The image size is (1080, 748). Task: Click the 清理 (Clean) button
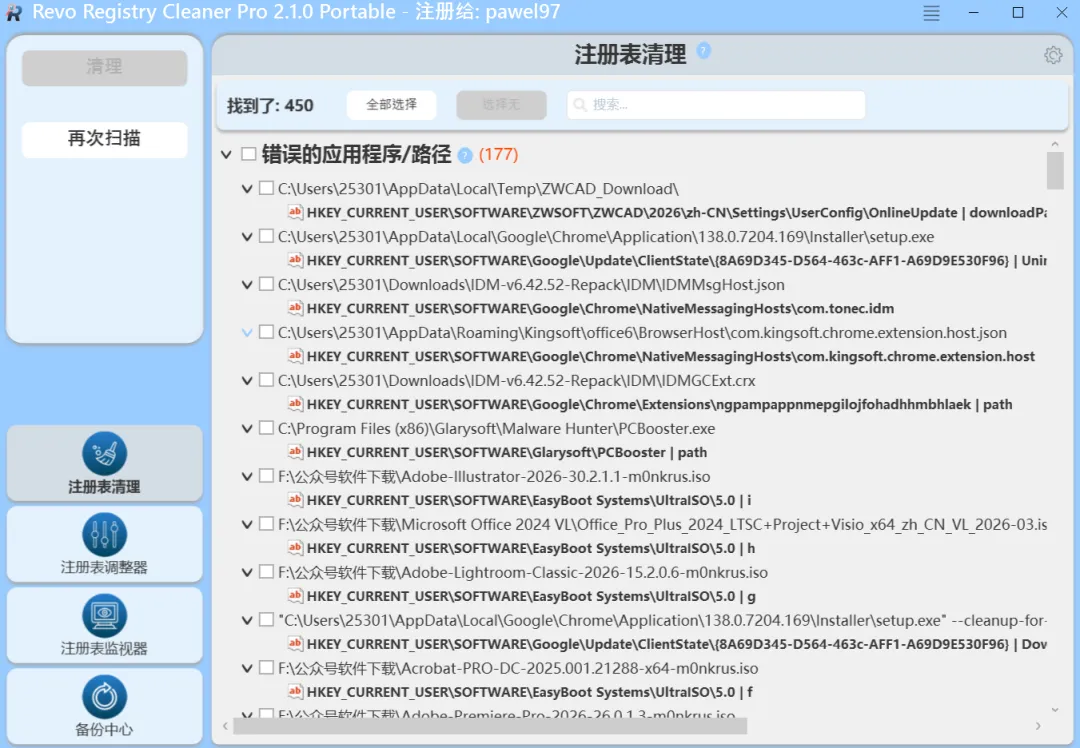[x=104, y=67]
